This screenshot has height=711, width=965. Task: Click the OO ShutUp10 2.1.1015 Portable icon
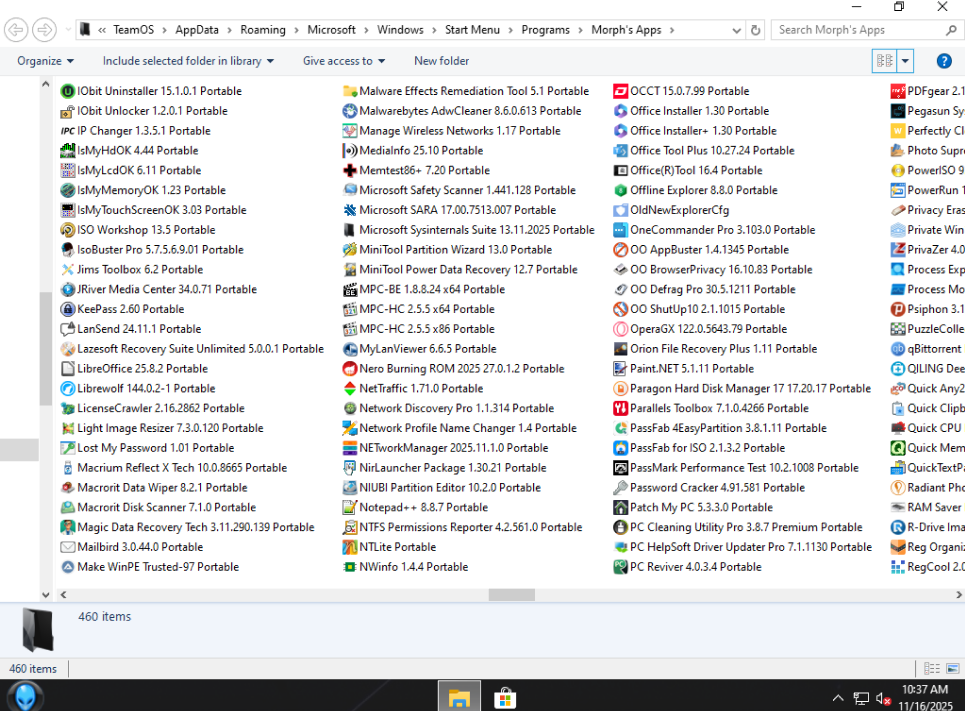point(620,309)
